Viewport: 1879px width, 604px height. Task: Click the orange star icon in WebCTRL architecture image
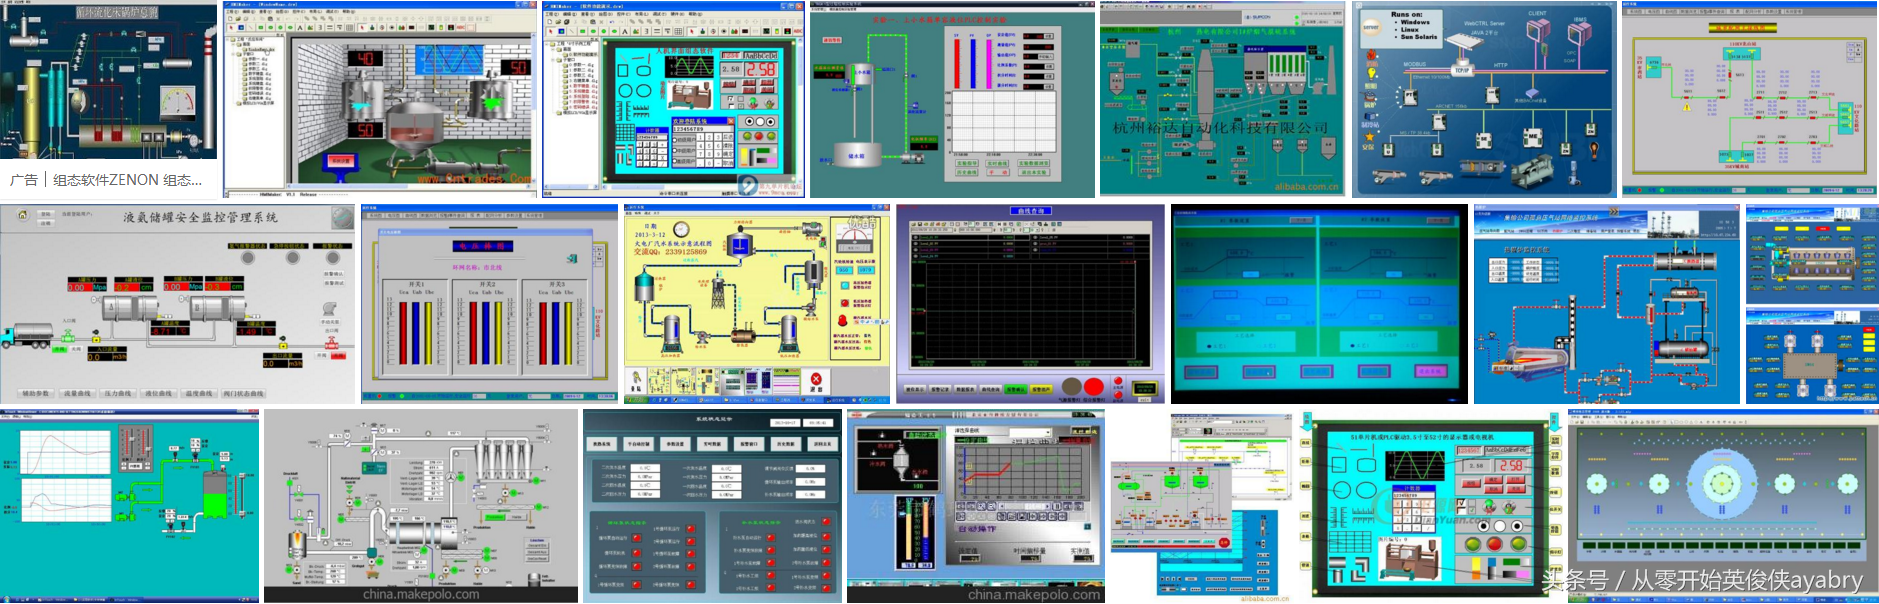tap(1370, 137)
